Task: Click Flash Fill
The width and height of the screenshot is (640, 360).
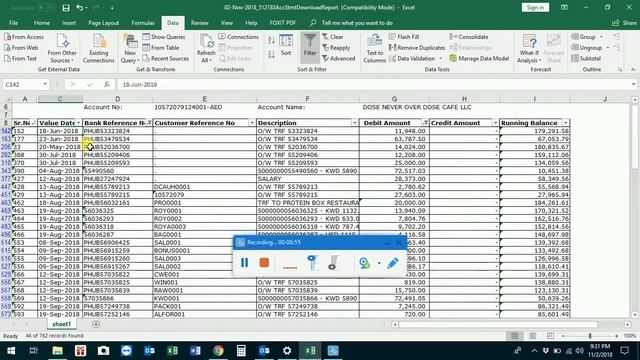Action: tap(404, 37)
